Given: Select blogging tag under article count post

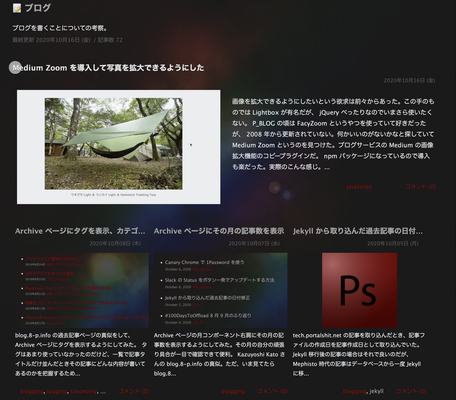Looking at the screenshot, I should (233, 391).
